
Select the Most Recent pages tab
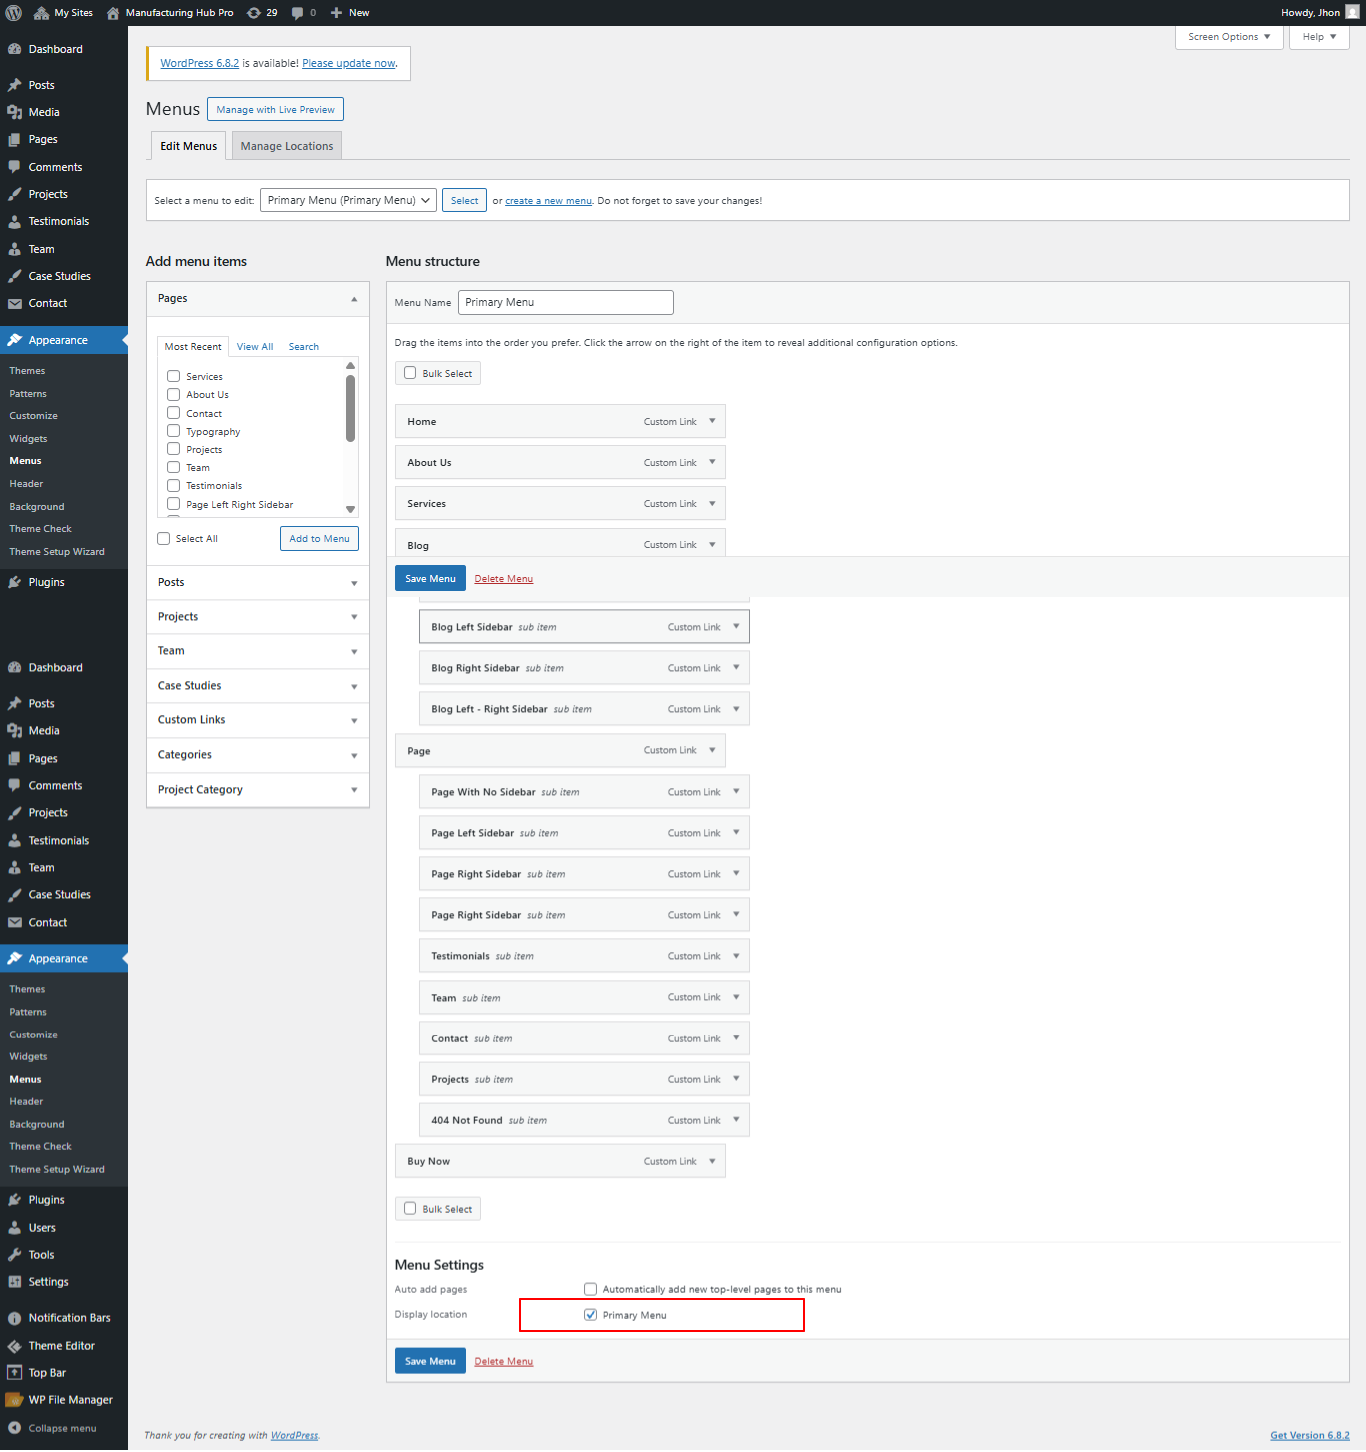193,347
